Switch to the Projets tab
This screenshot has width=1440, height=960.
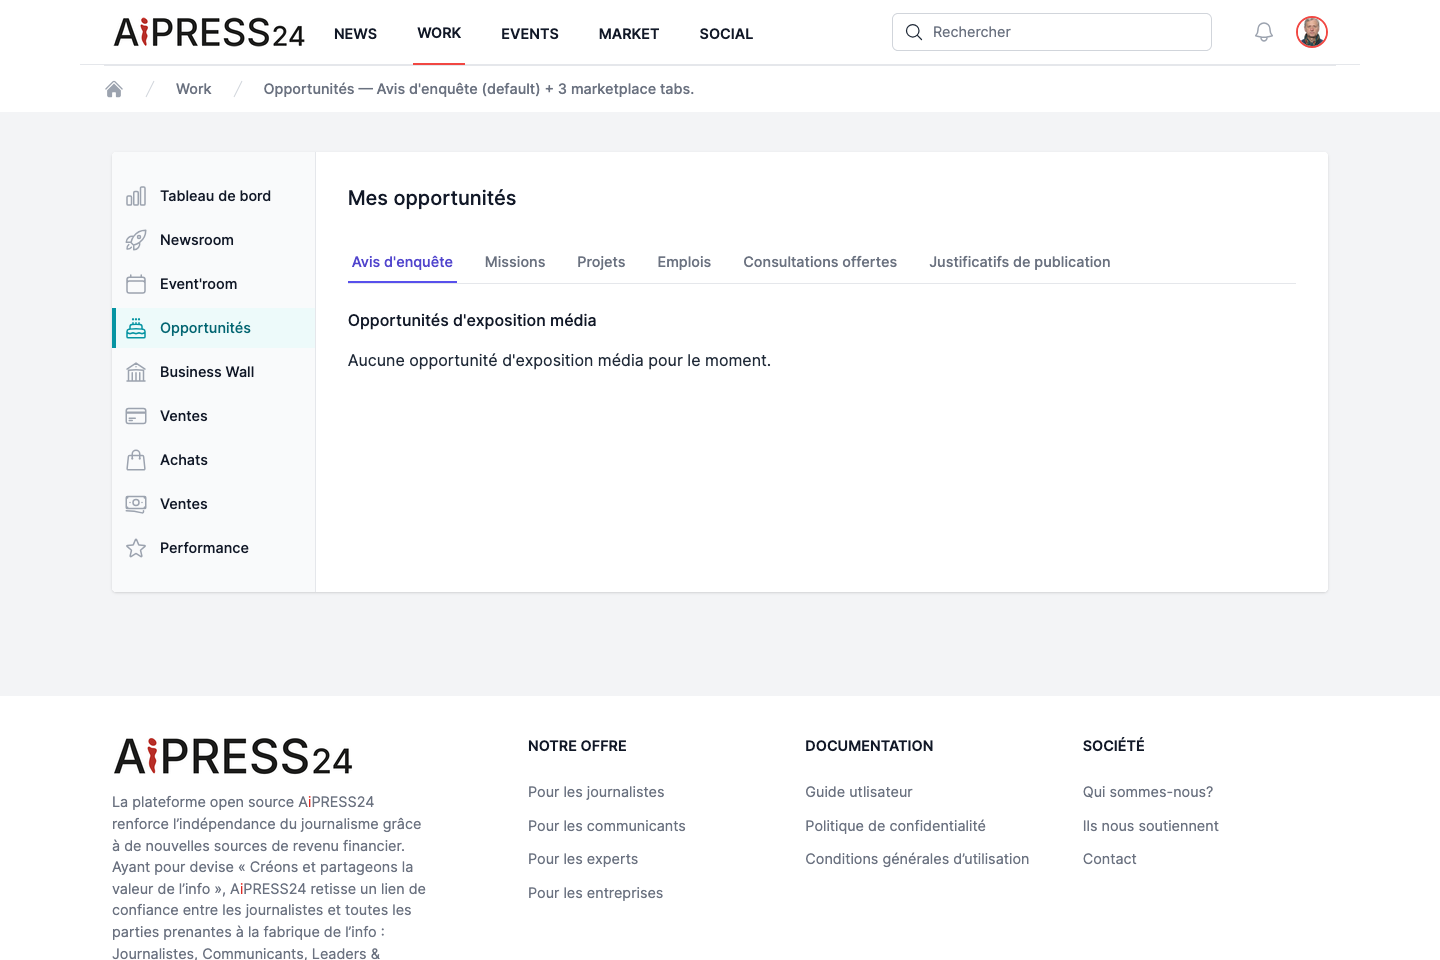coord(601,262)
